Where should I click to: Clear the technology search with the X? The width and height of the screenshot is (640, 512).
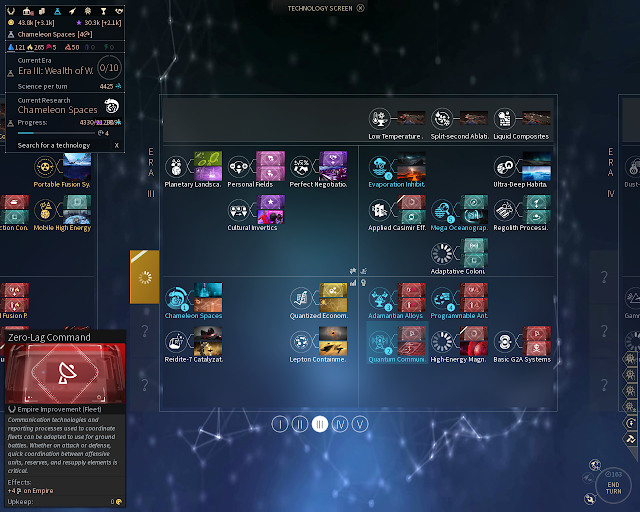117,145
